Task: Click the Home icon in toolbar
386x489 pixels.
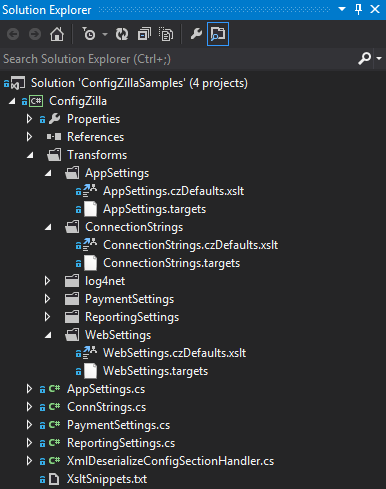Action: click(57, 34)
